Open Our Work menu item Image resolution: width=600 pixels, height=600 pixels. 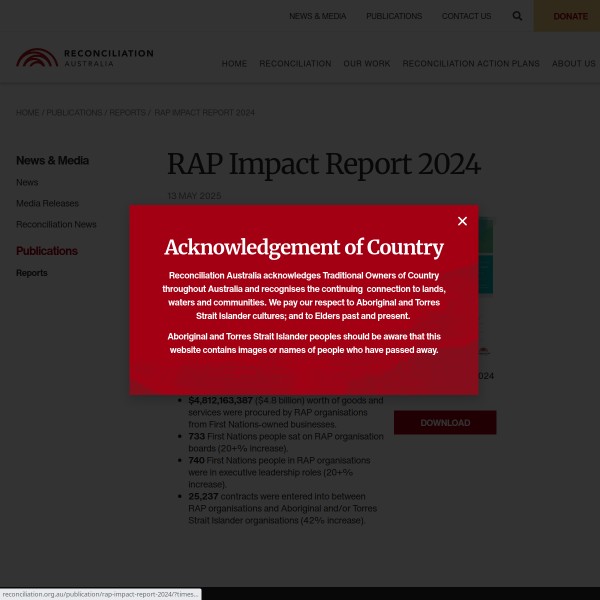pyautogui.click(x=367, y=63)
